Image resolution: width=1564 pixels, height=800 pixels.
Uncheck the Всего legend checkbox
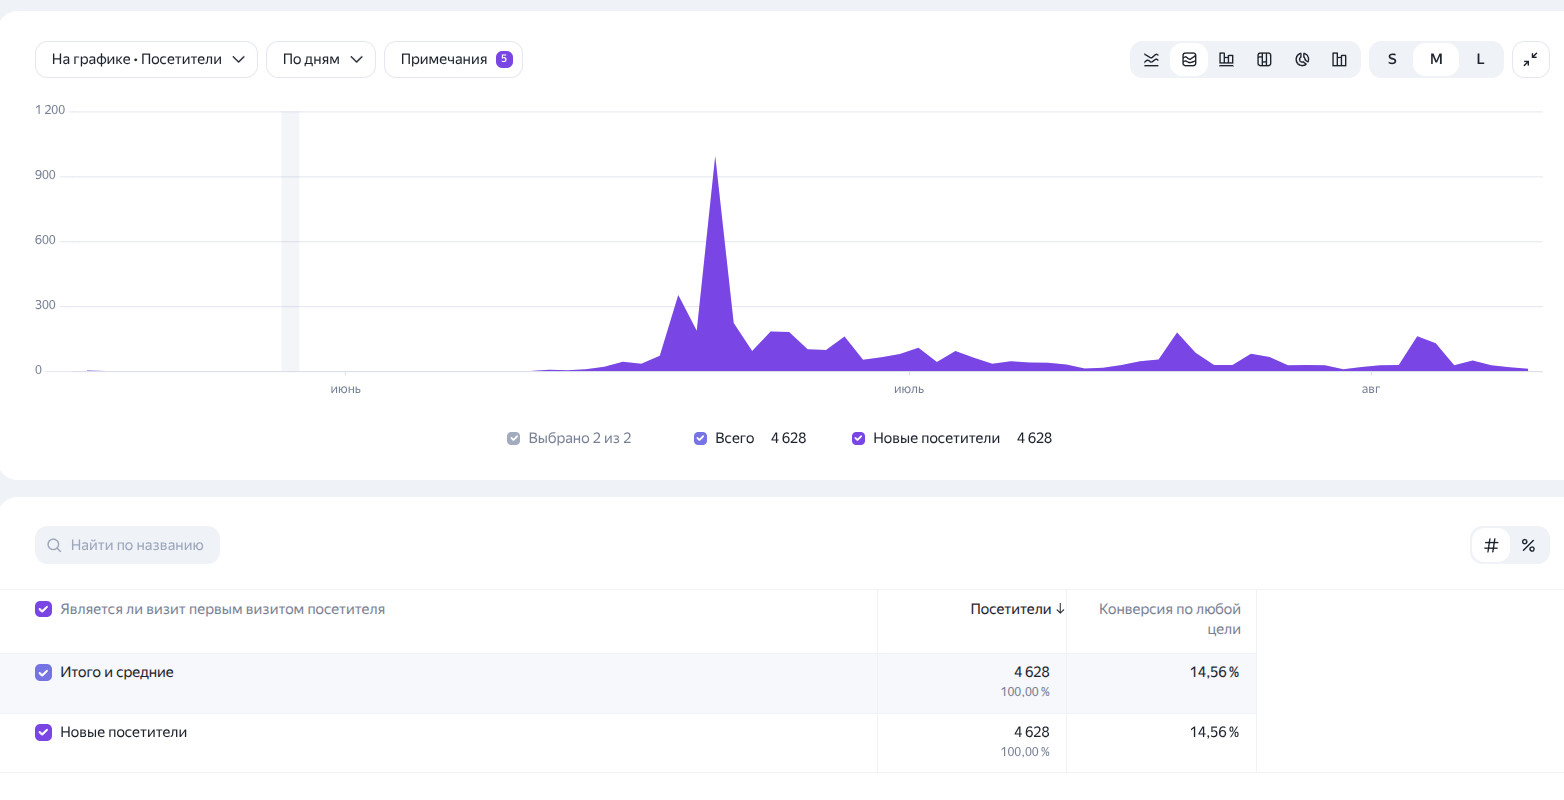tap(700, 438)
